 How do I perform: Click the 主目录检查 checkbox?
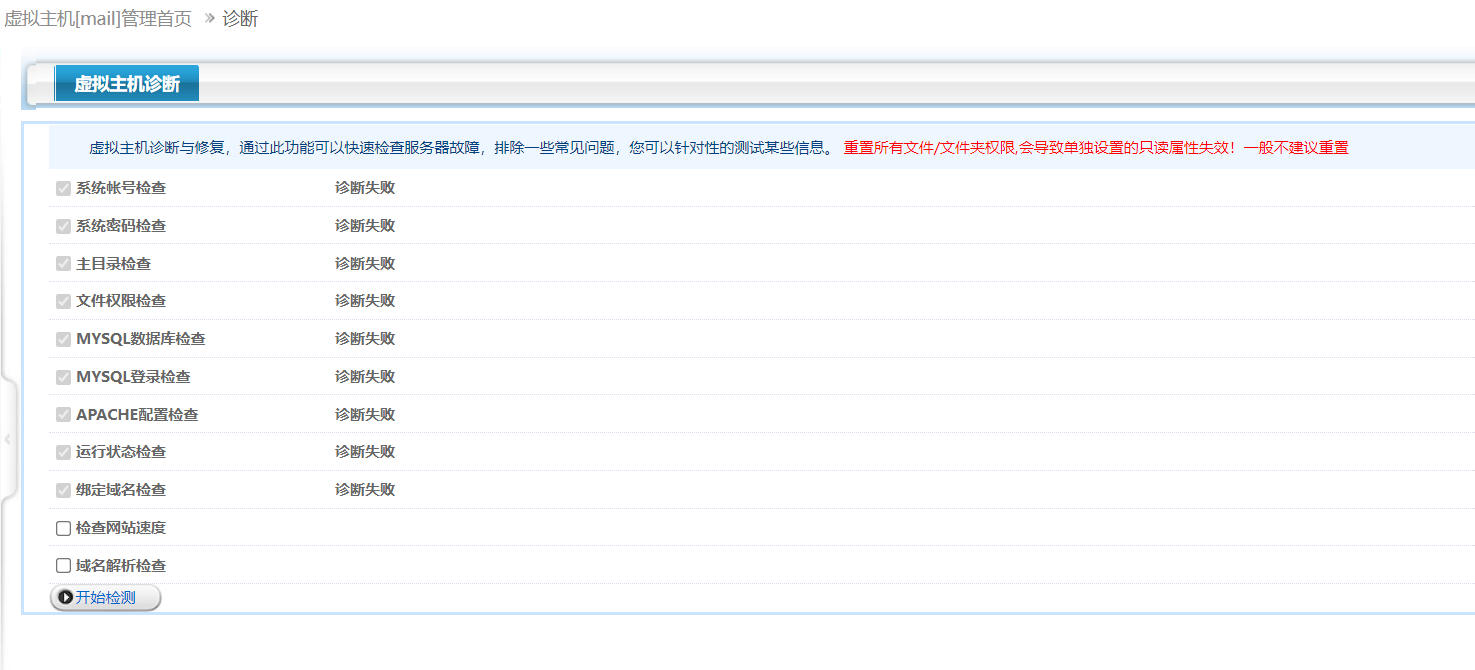pyautogui.click(x=63, y=263)
